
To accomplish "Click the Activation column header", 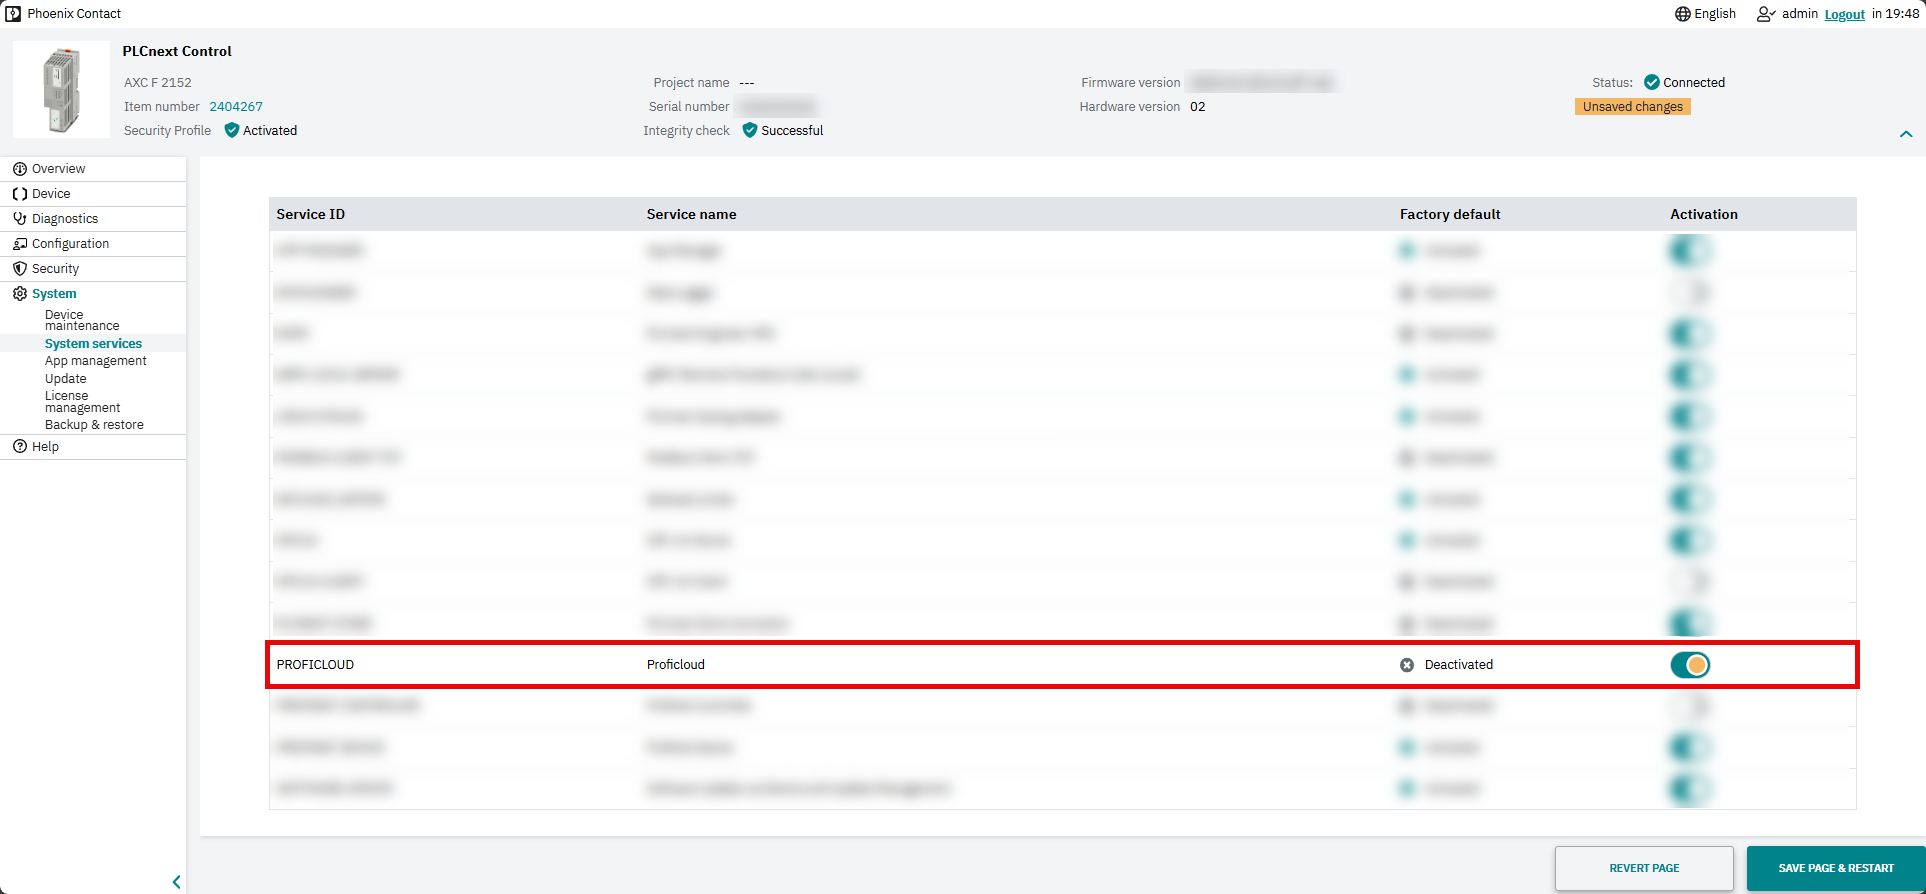I will [x=1704, y=214].
